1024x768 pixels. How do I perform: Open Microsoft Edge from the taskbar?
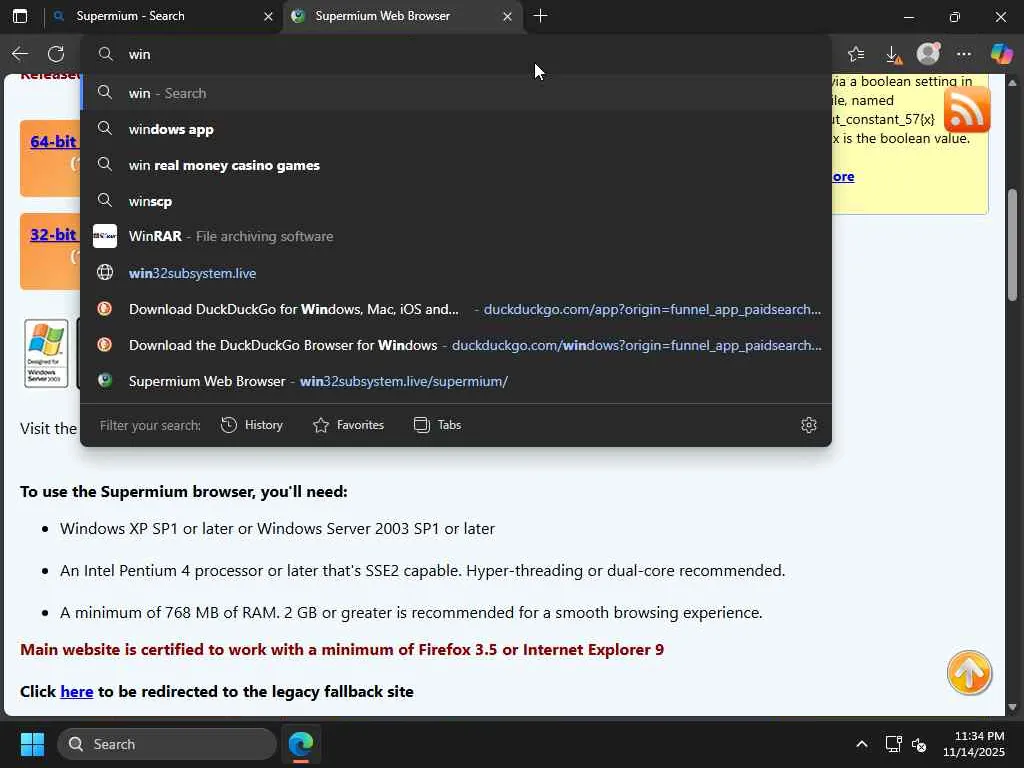tap(301, 744)
